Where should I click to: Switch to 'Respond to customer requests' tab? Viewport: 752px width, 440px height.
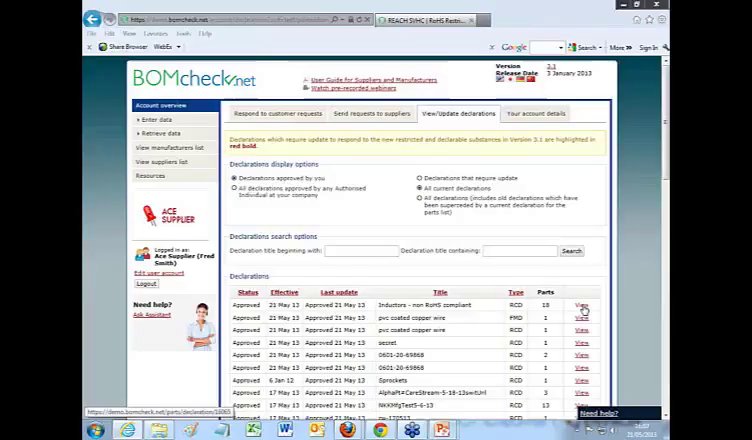click(278, 114)
